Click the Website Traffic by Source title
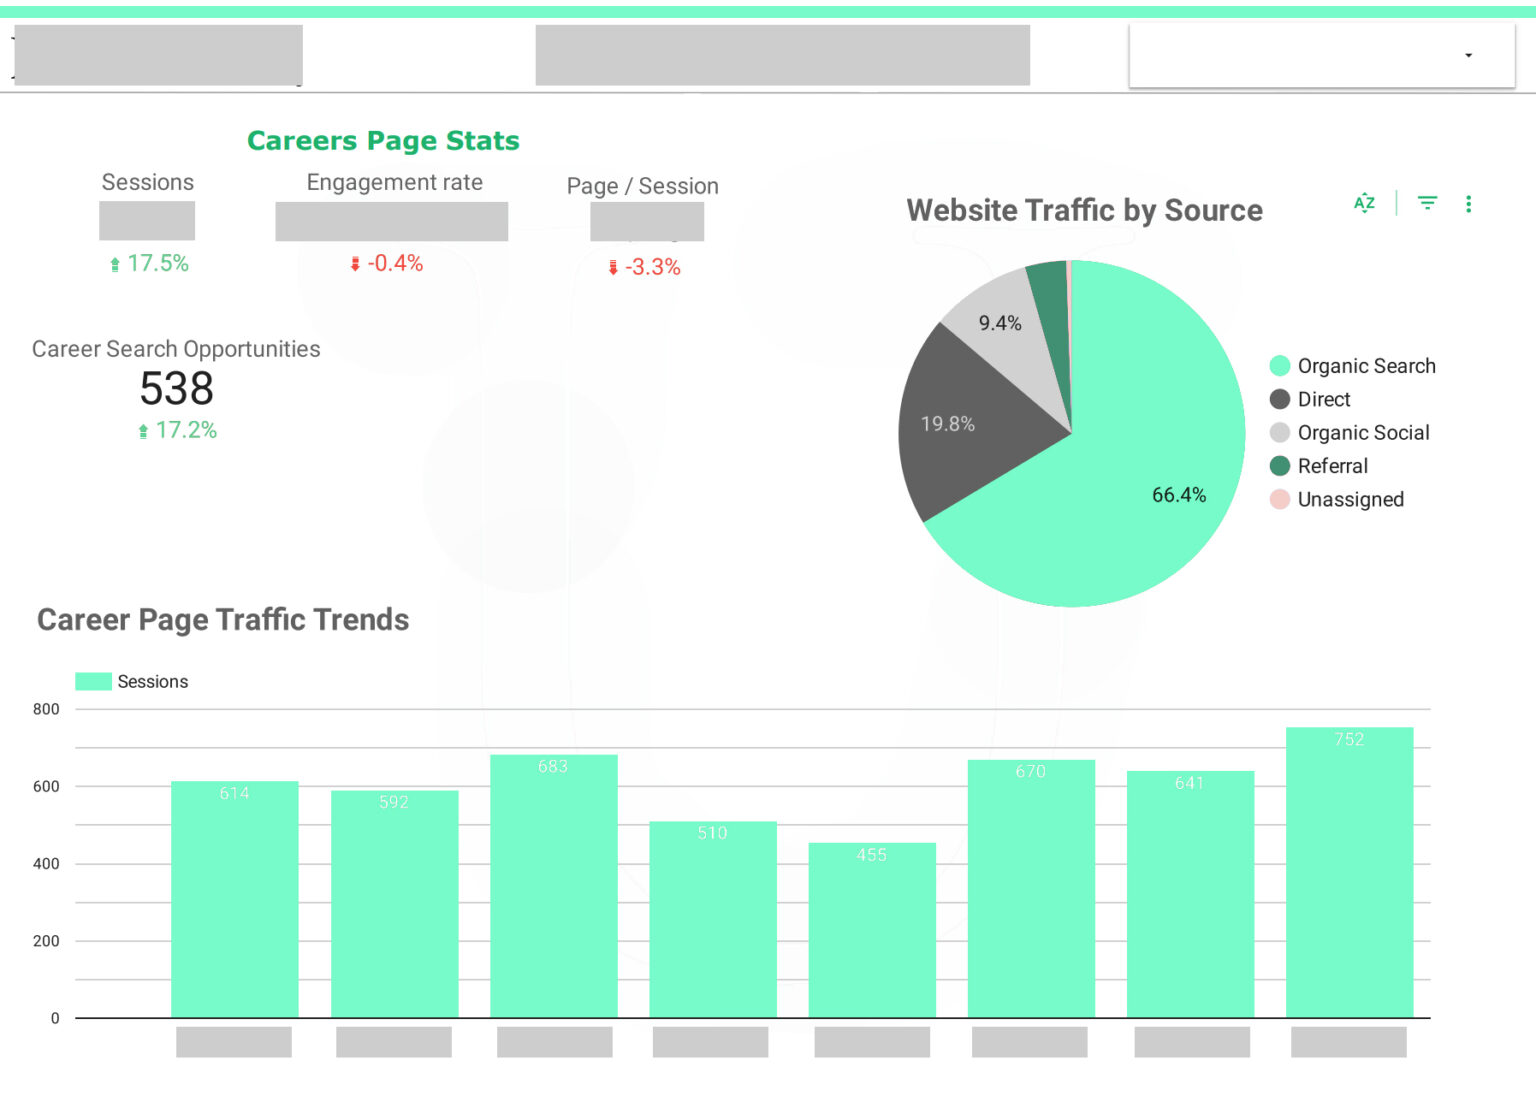This screenshot has height=1120, width=1536. tap(1084, 210)
